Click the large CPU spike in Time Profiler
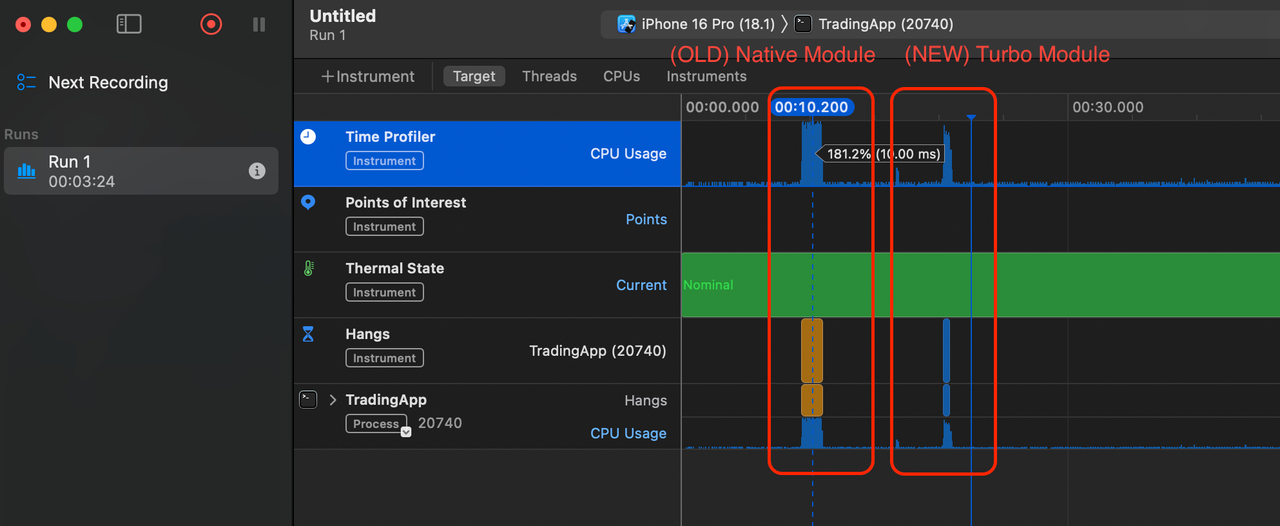The width and height of the screenshot is (1280, 526). pos(811,152)
